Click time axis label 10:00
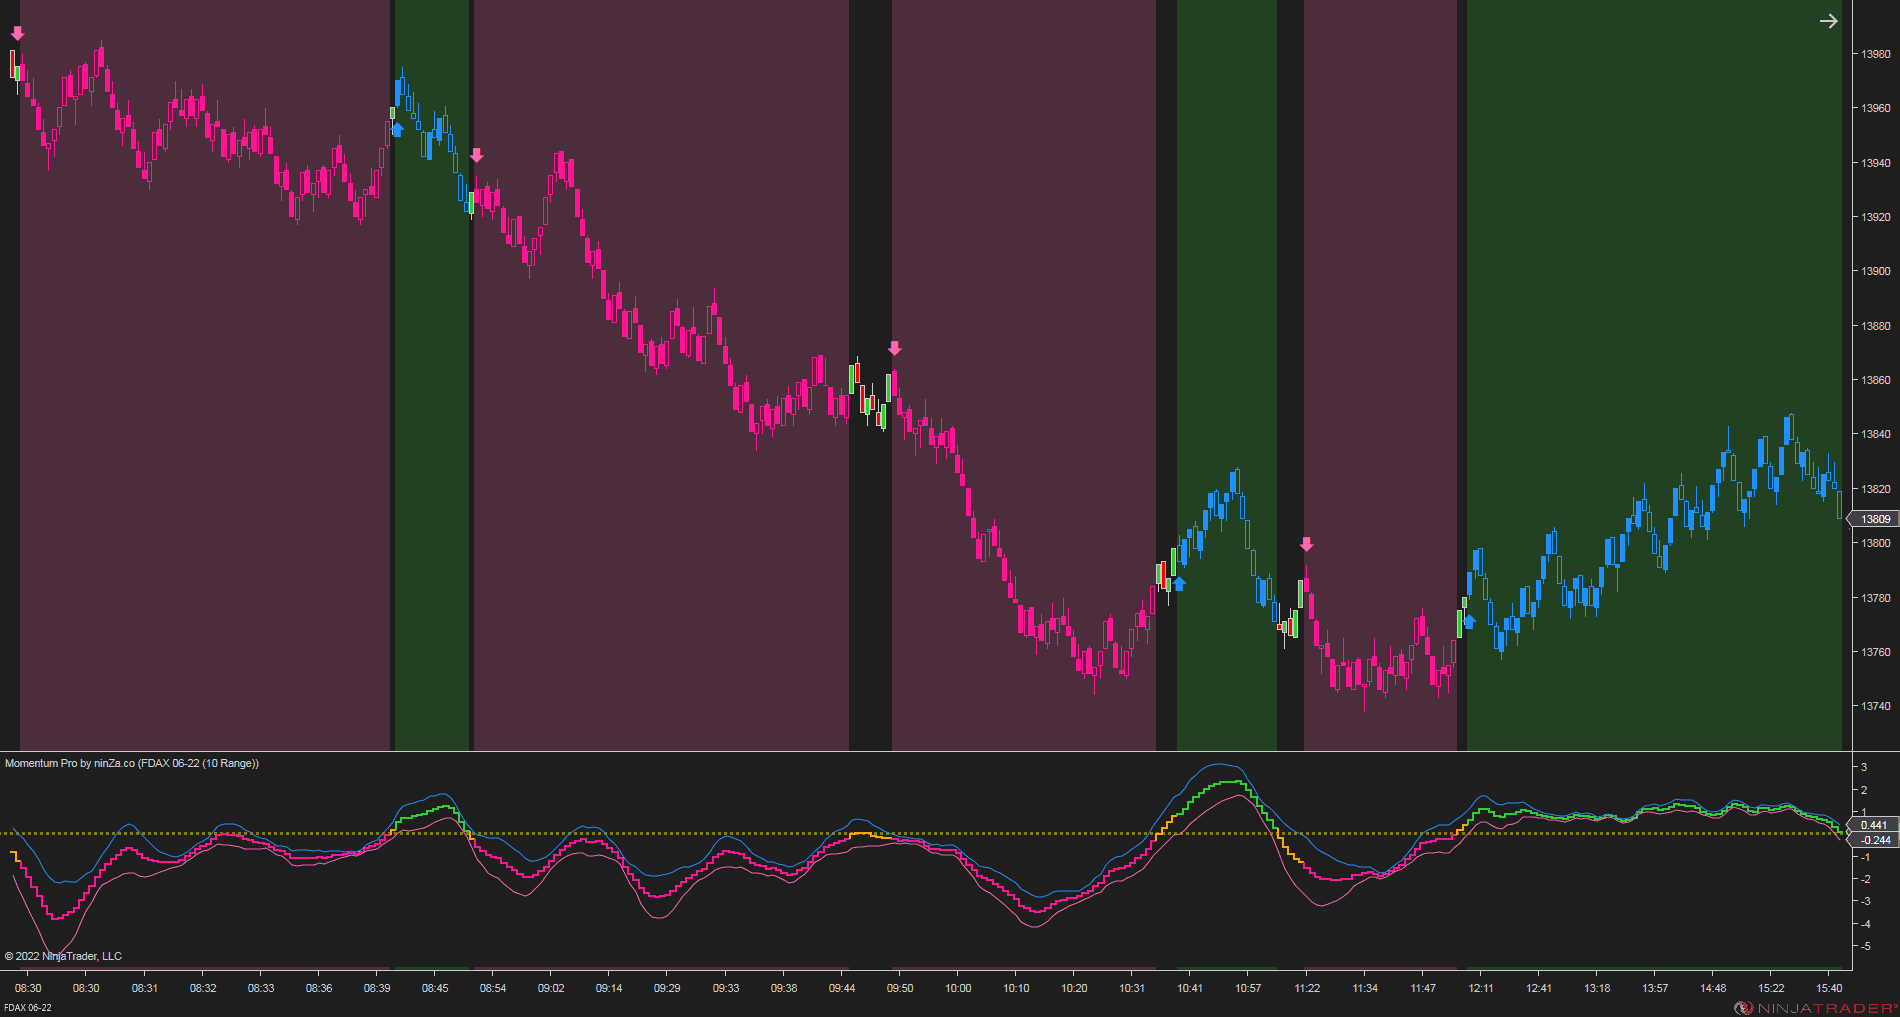 (x=958, y=988)
